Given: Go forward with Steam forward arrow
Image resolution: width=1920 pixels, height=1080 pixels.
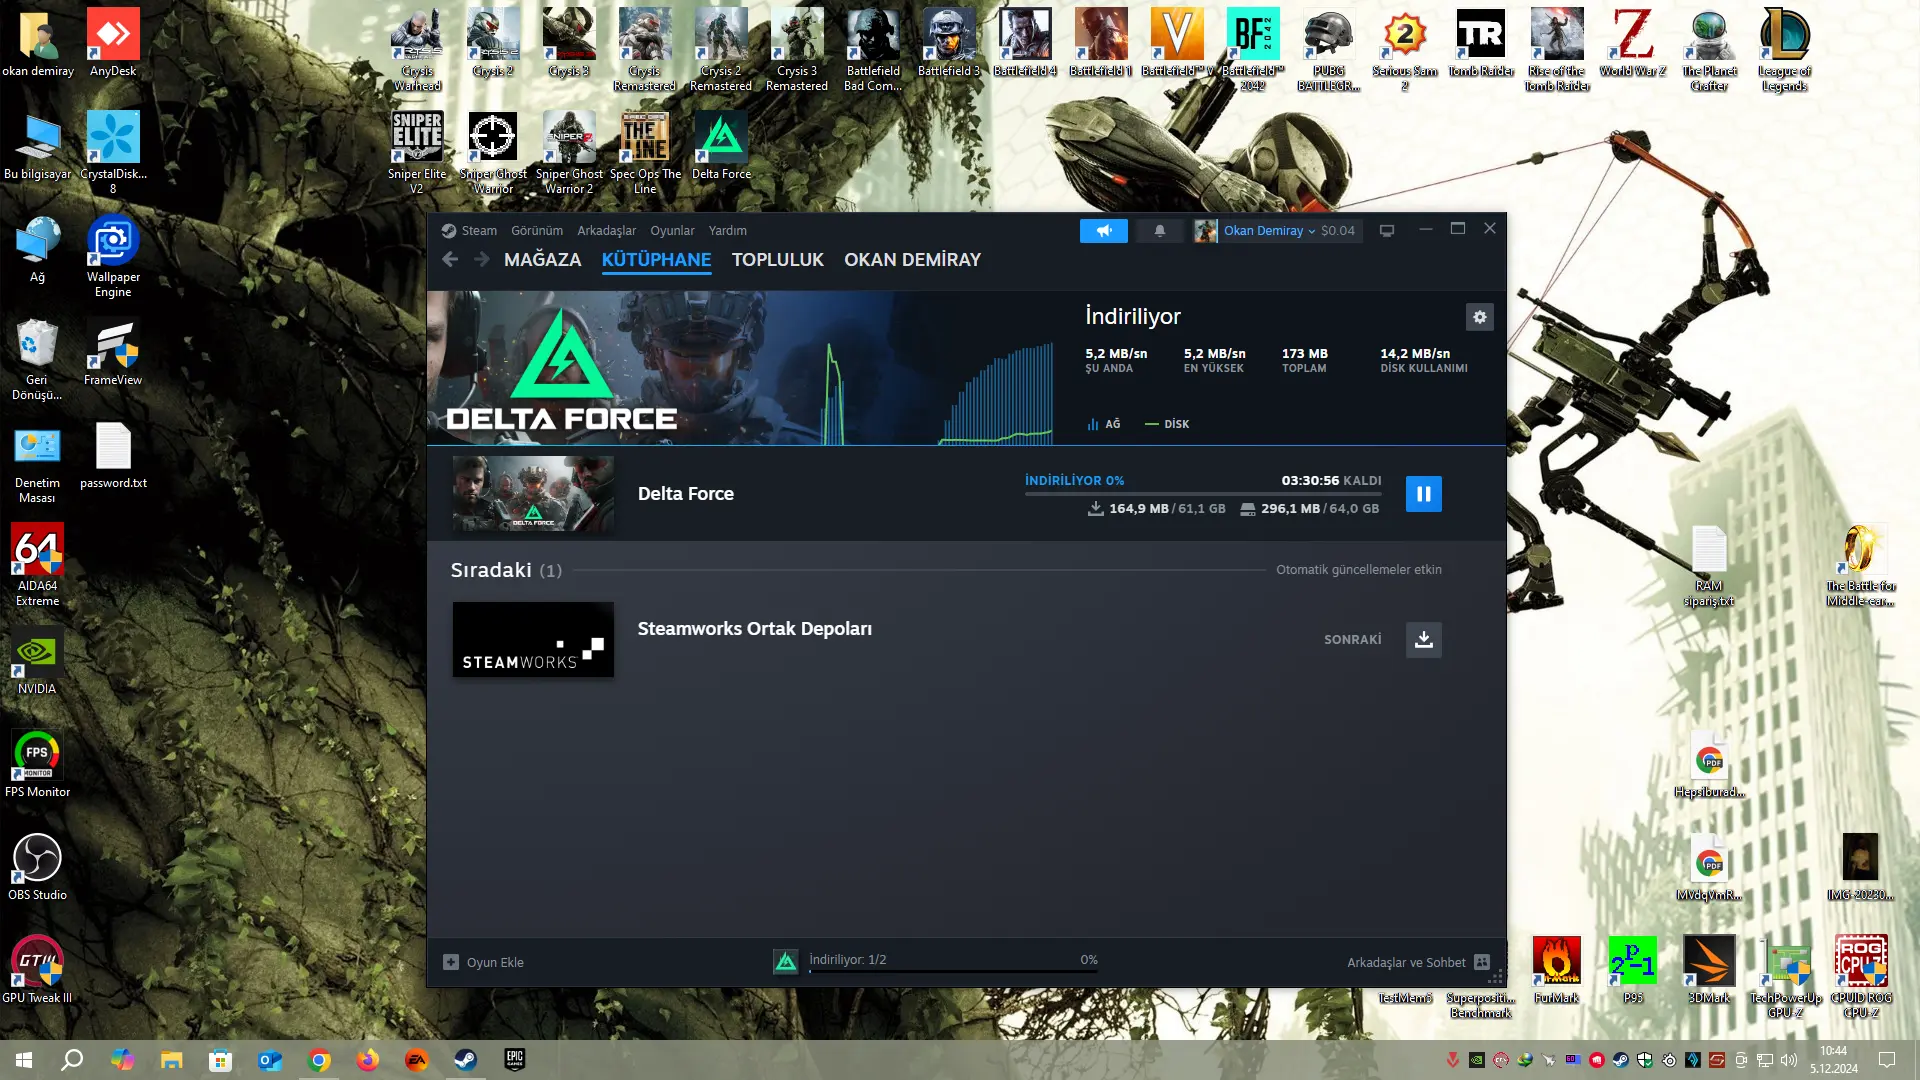Looking at the screenshot, I should coord(482,260).
